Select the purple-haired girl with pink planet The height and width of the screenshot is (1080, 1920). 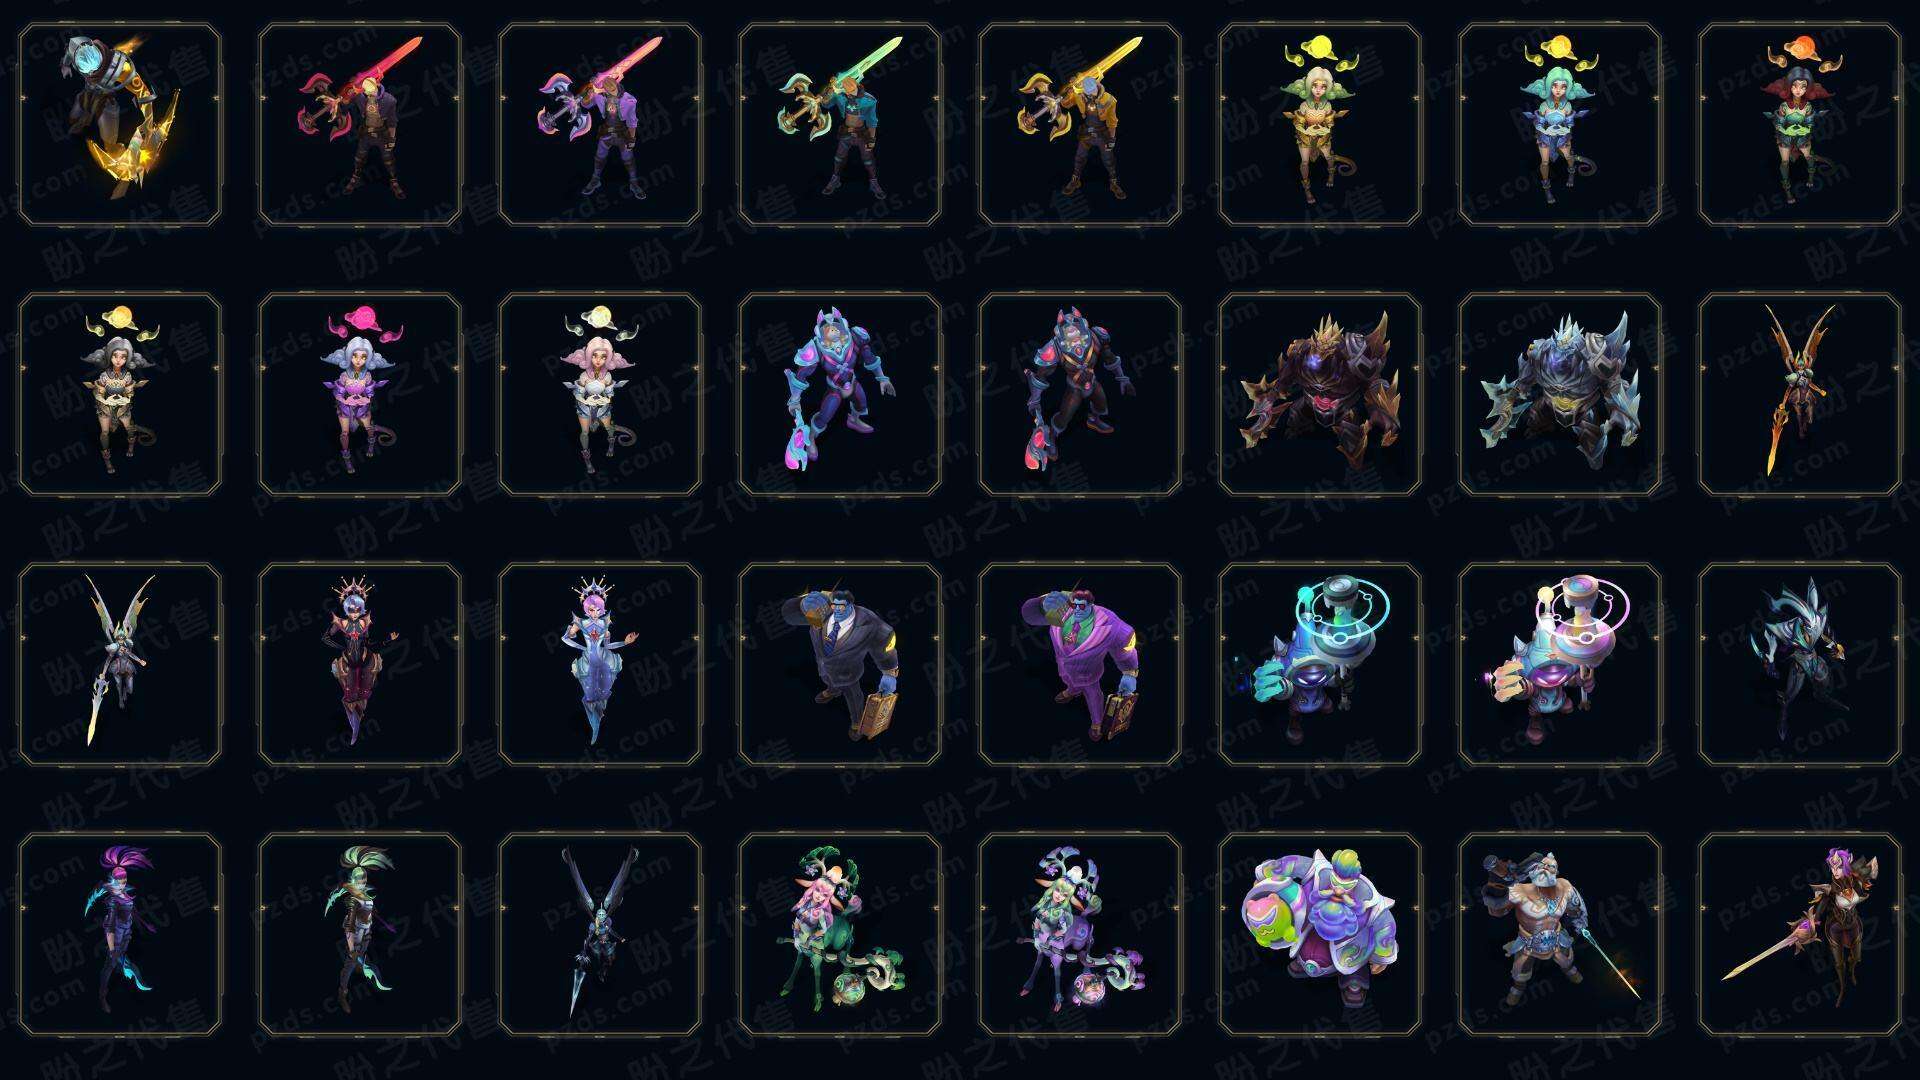[x=360, y=394]
